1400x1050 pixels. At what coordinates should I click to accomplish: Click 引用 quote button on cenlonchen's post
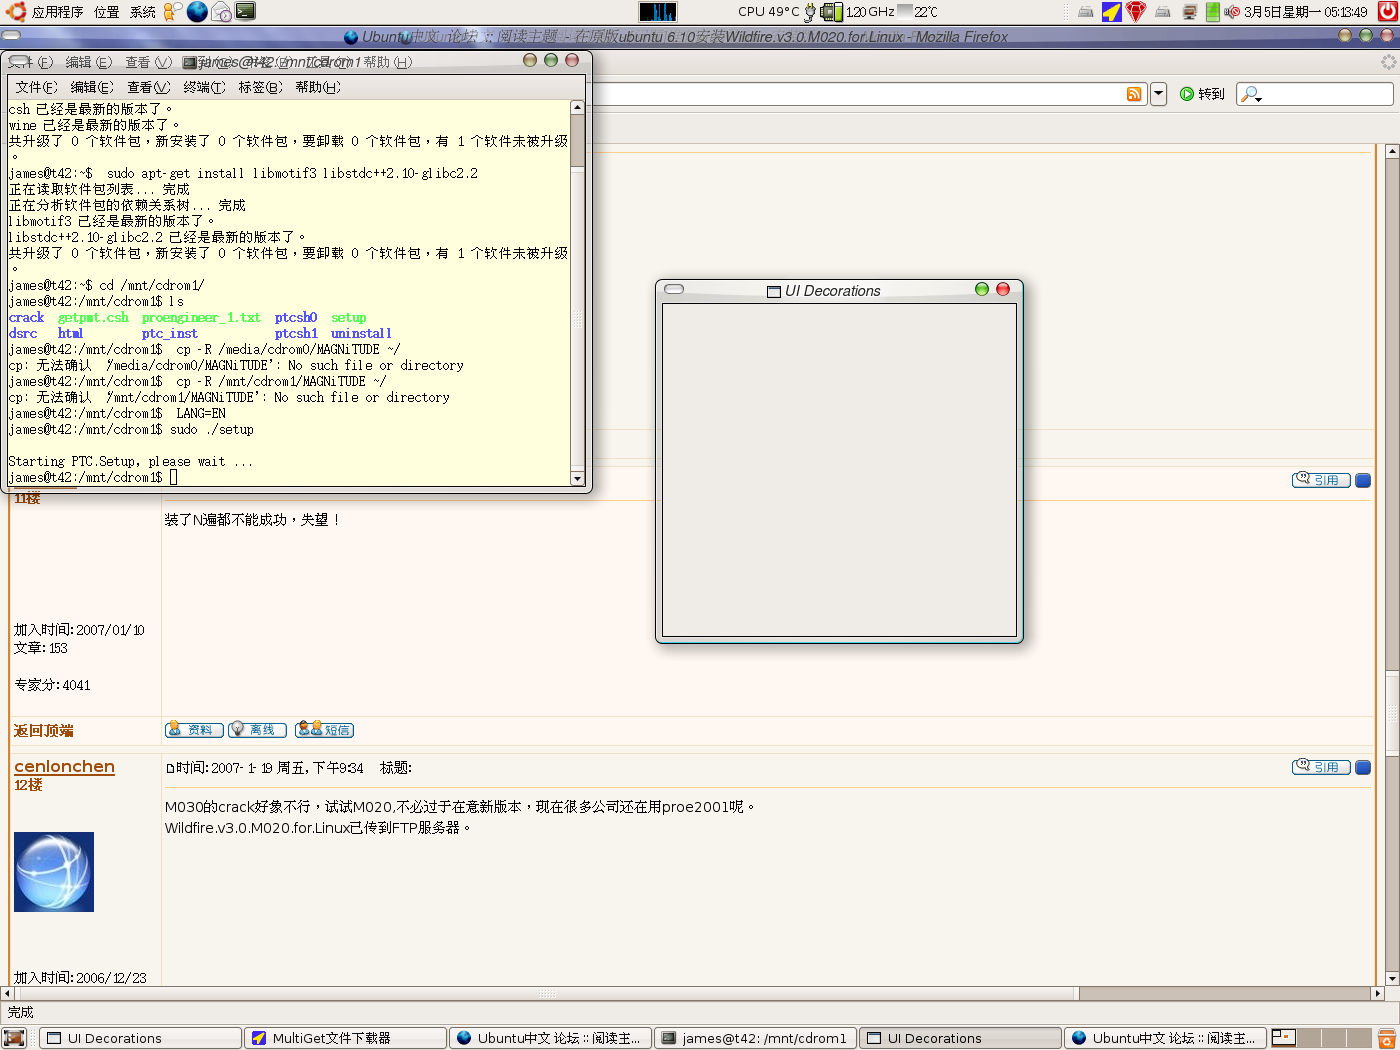(1321, 767)
